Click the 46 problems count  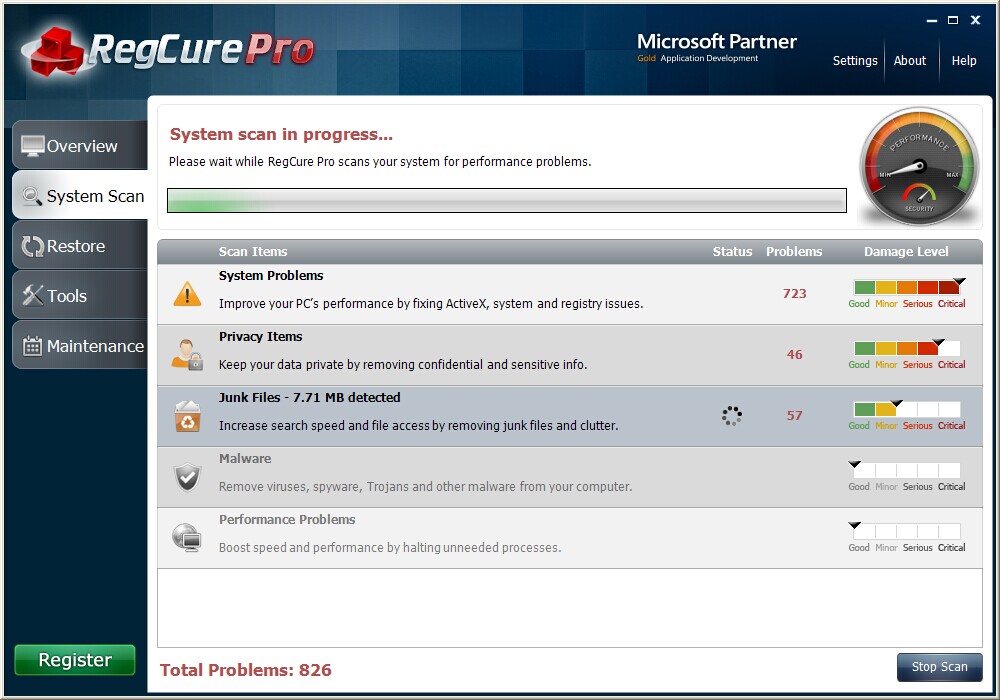795,354
